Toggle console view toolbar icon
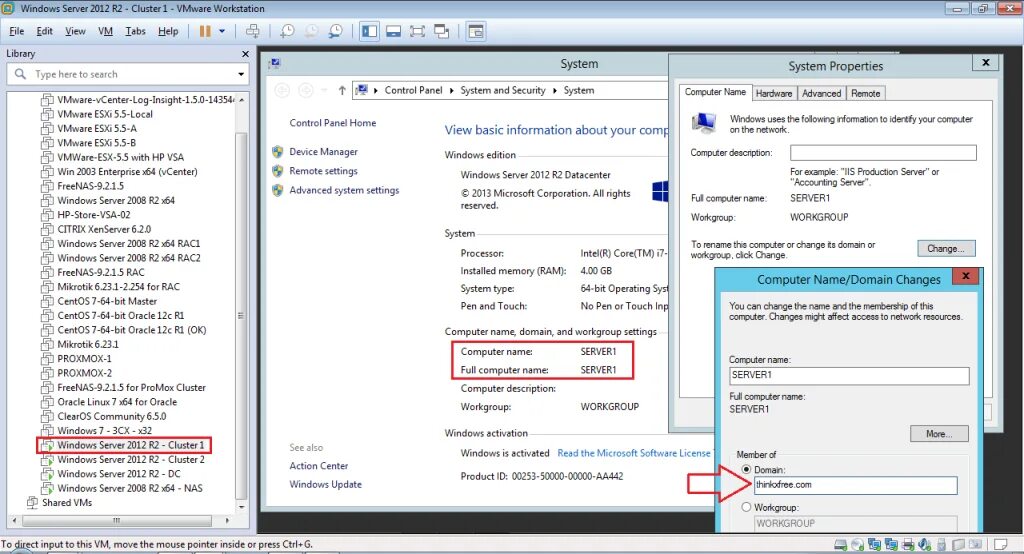The height and width of the screenshot is (554, 1024). pyautogui.click(x=476, y=31)
